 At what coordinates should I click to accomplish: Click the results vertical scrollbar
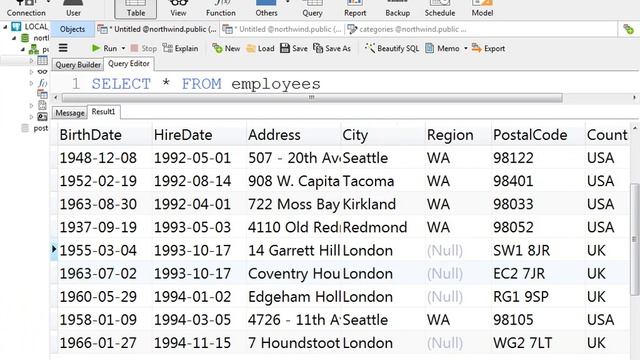coord(634,239)
